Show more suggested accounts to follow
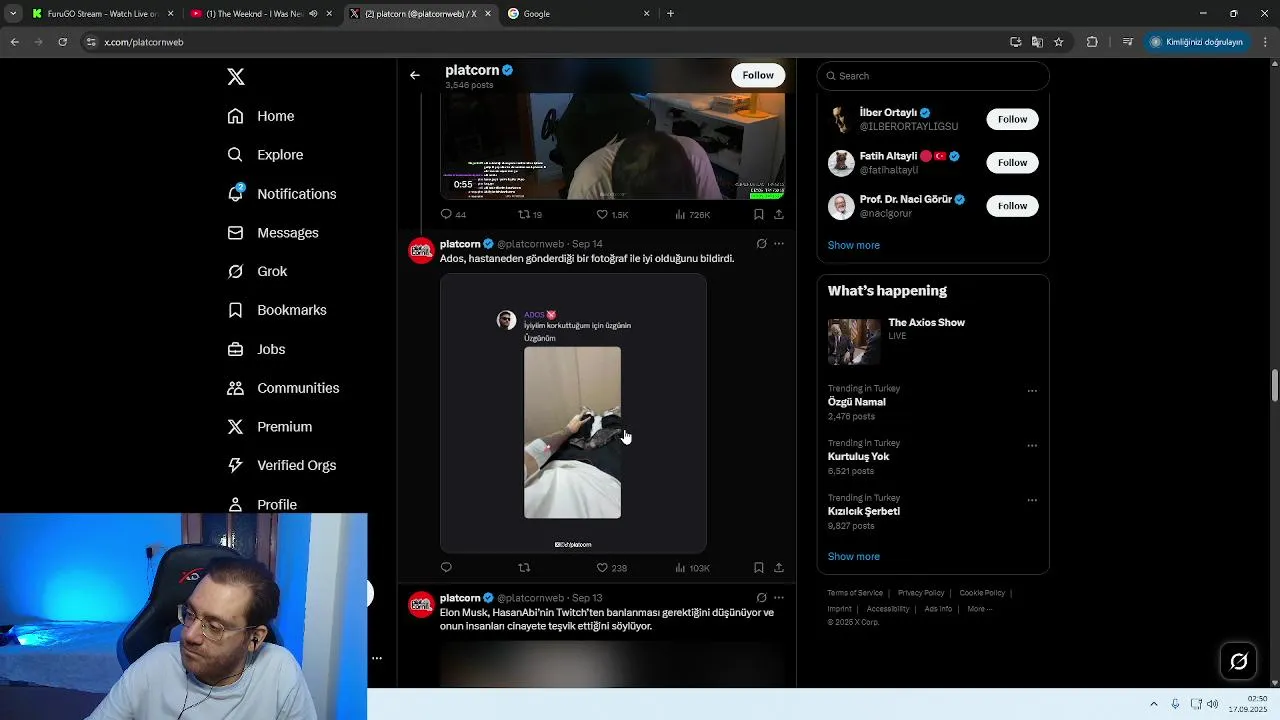Image resolution: width=1280 pixels, height=720 pixels. [x=854, y=245]
